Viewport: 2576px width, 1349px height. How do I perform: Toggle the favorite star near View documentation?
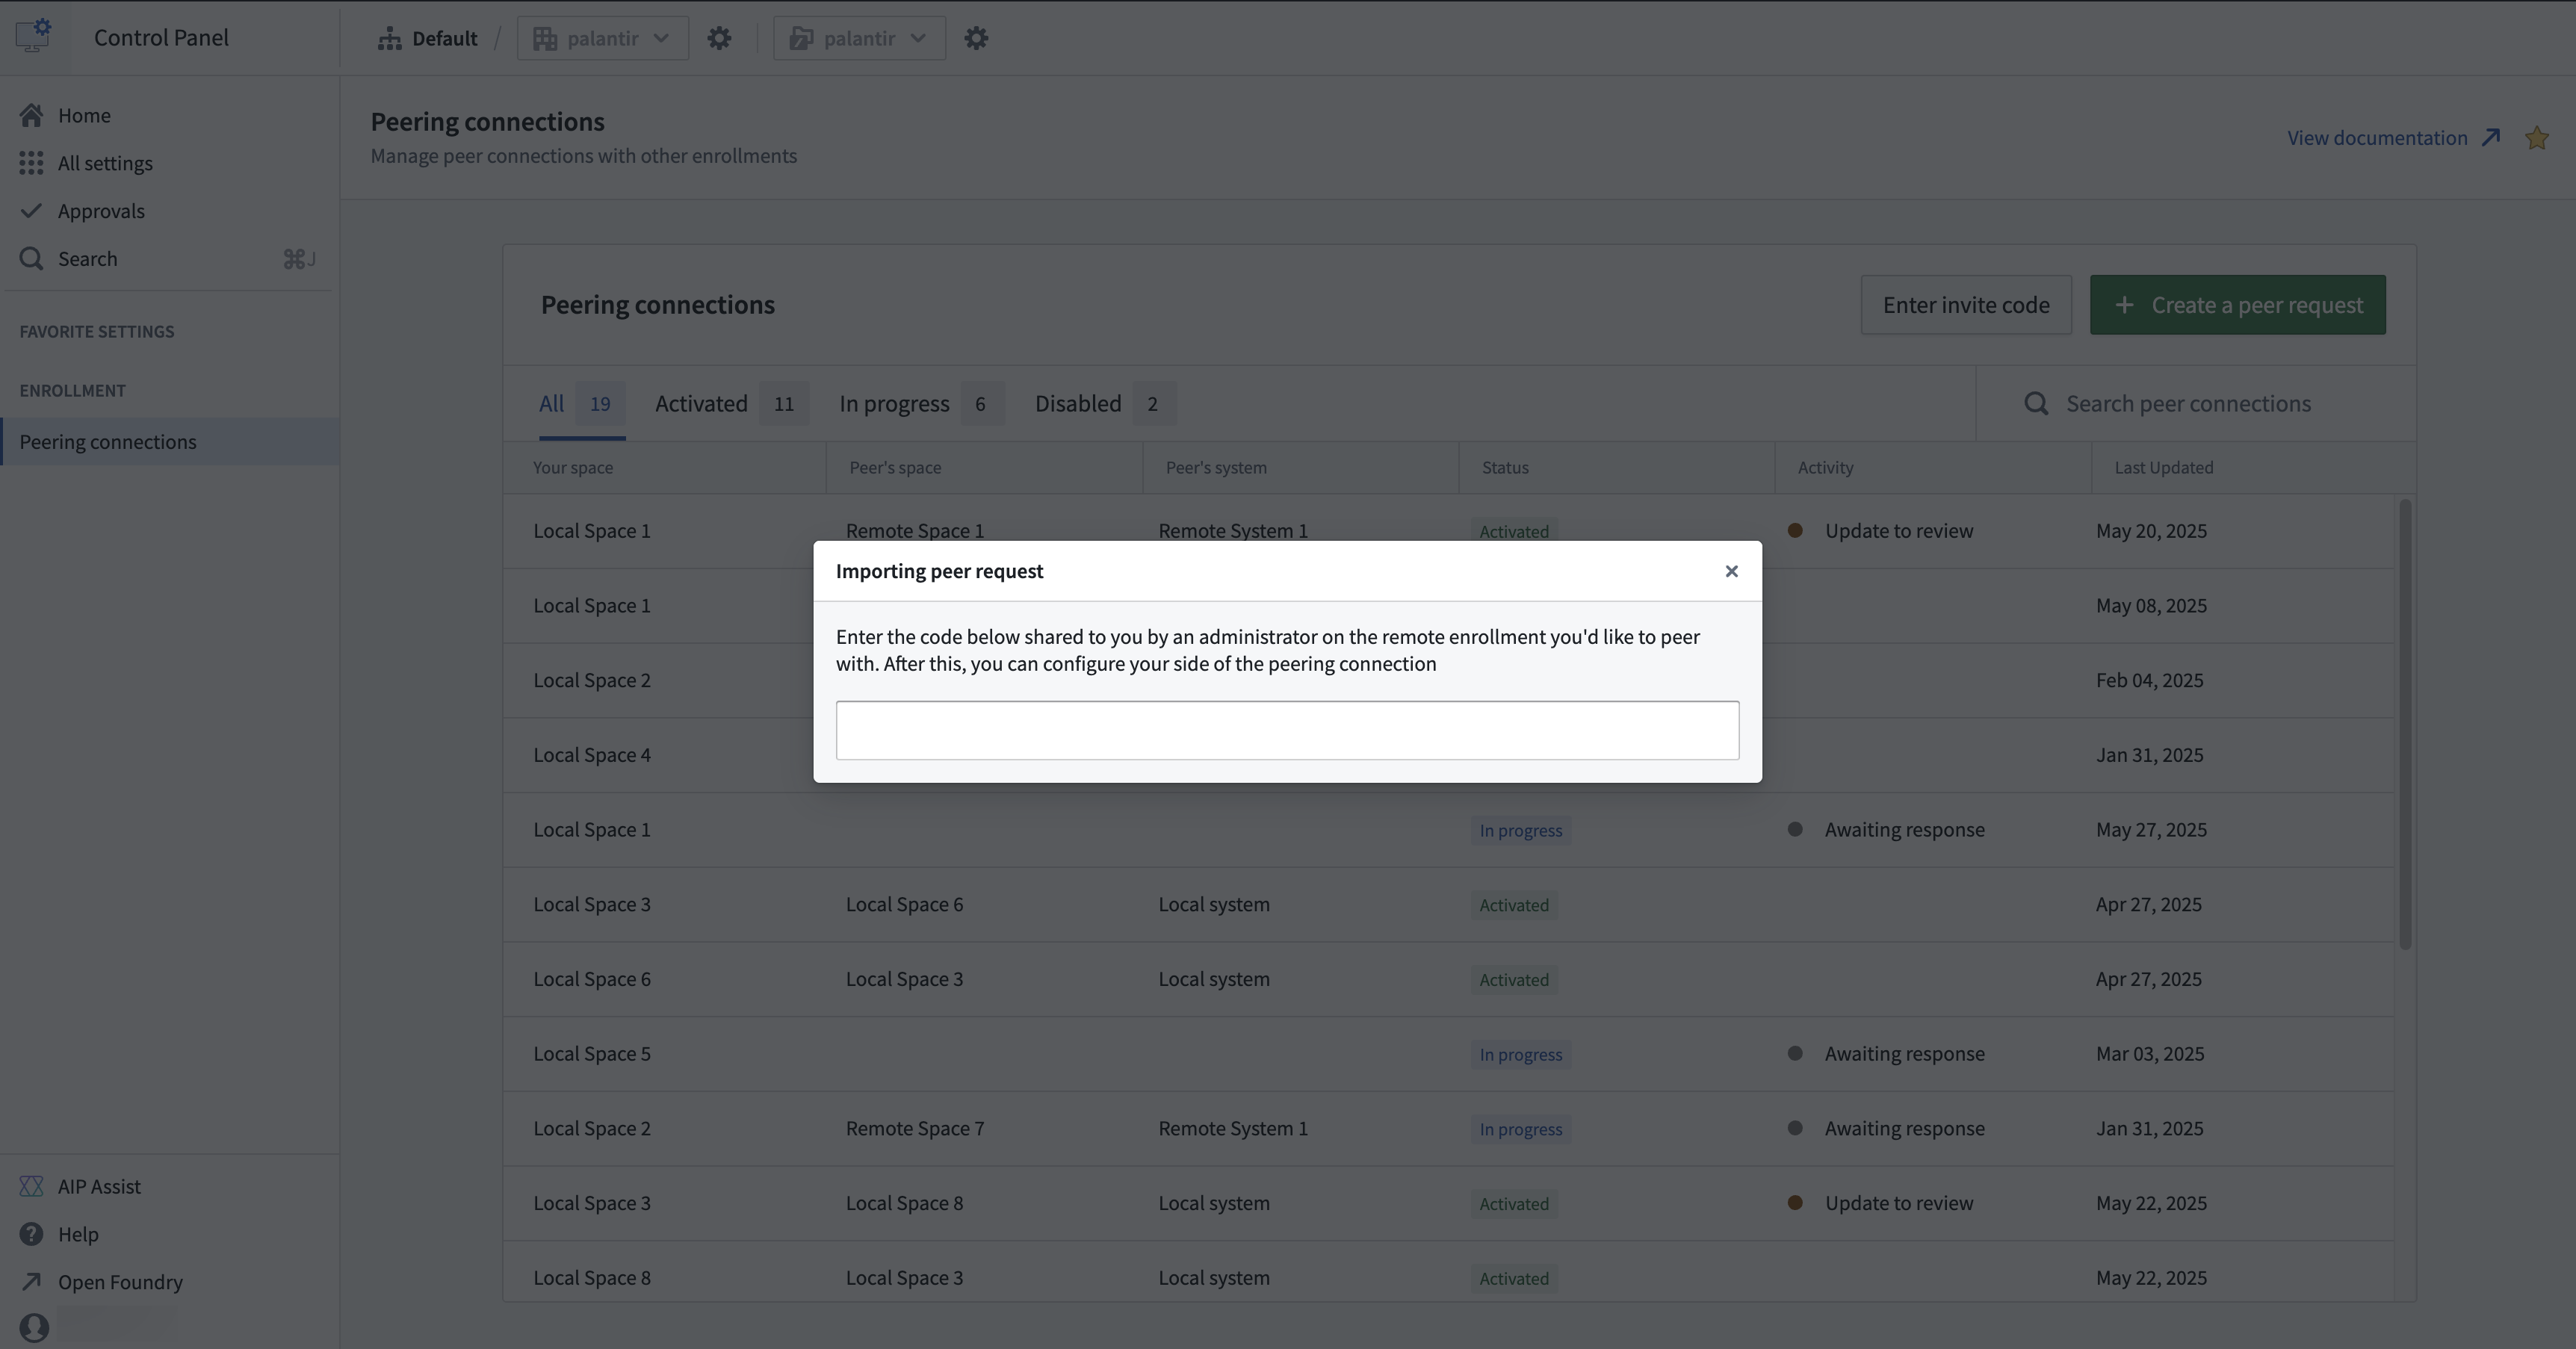[x=2537, y=137]
